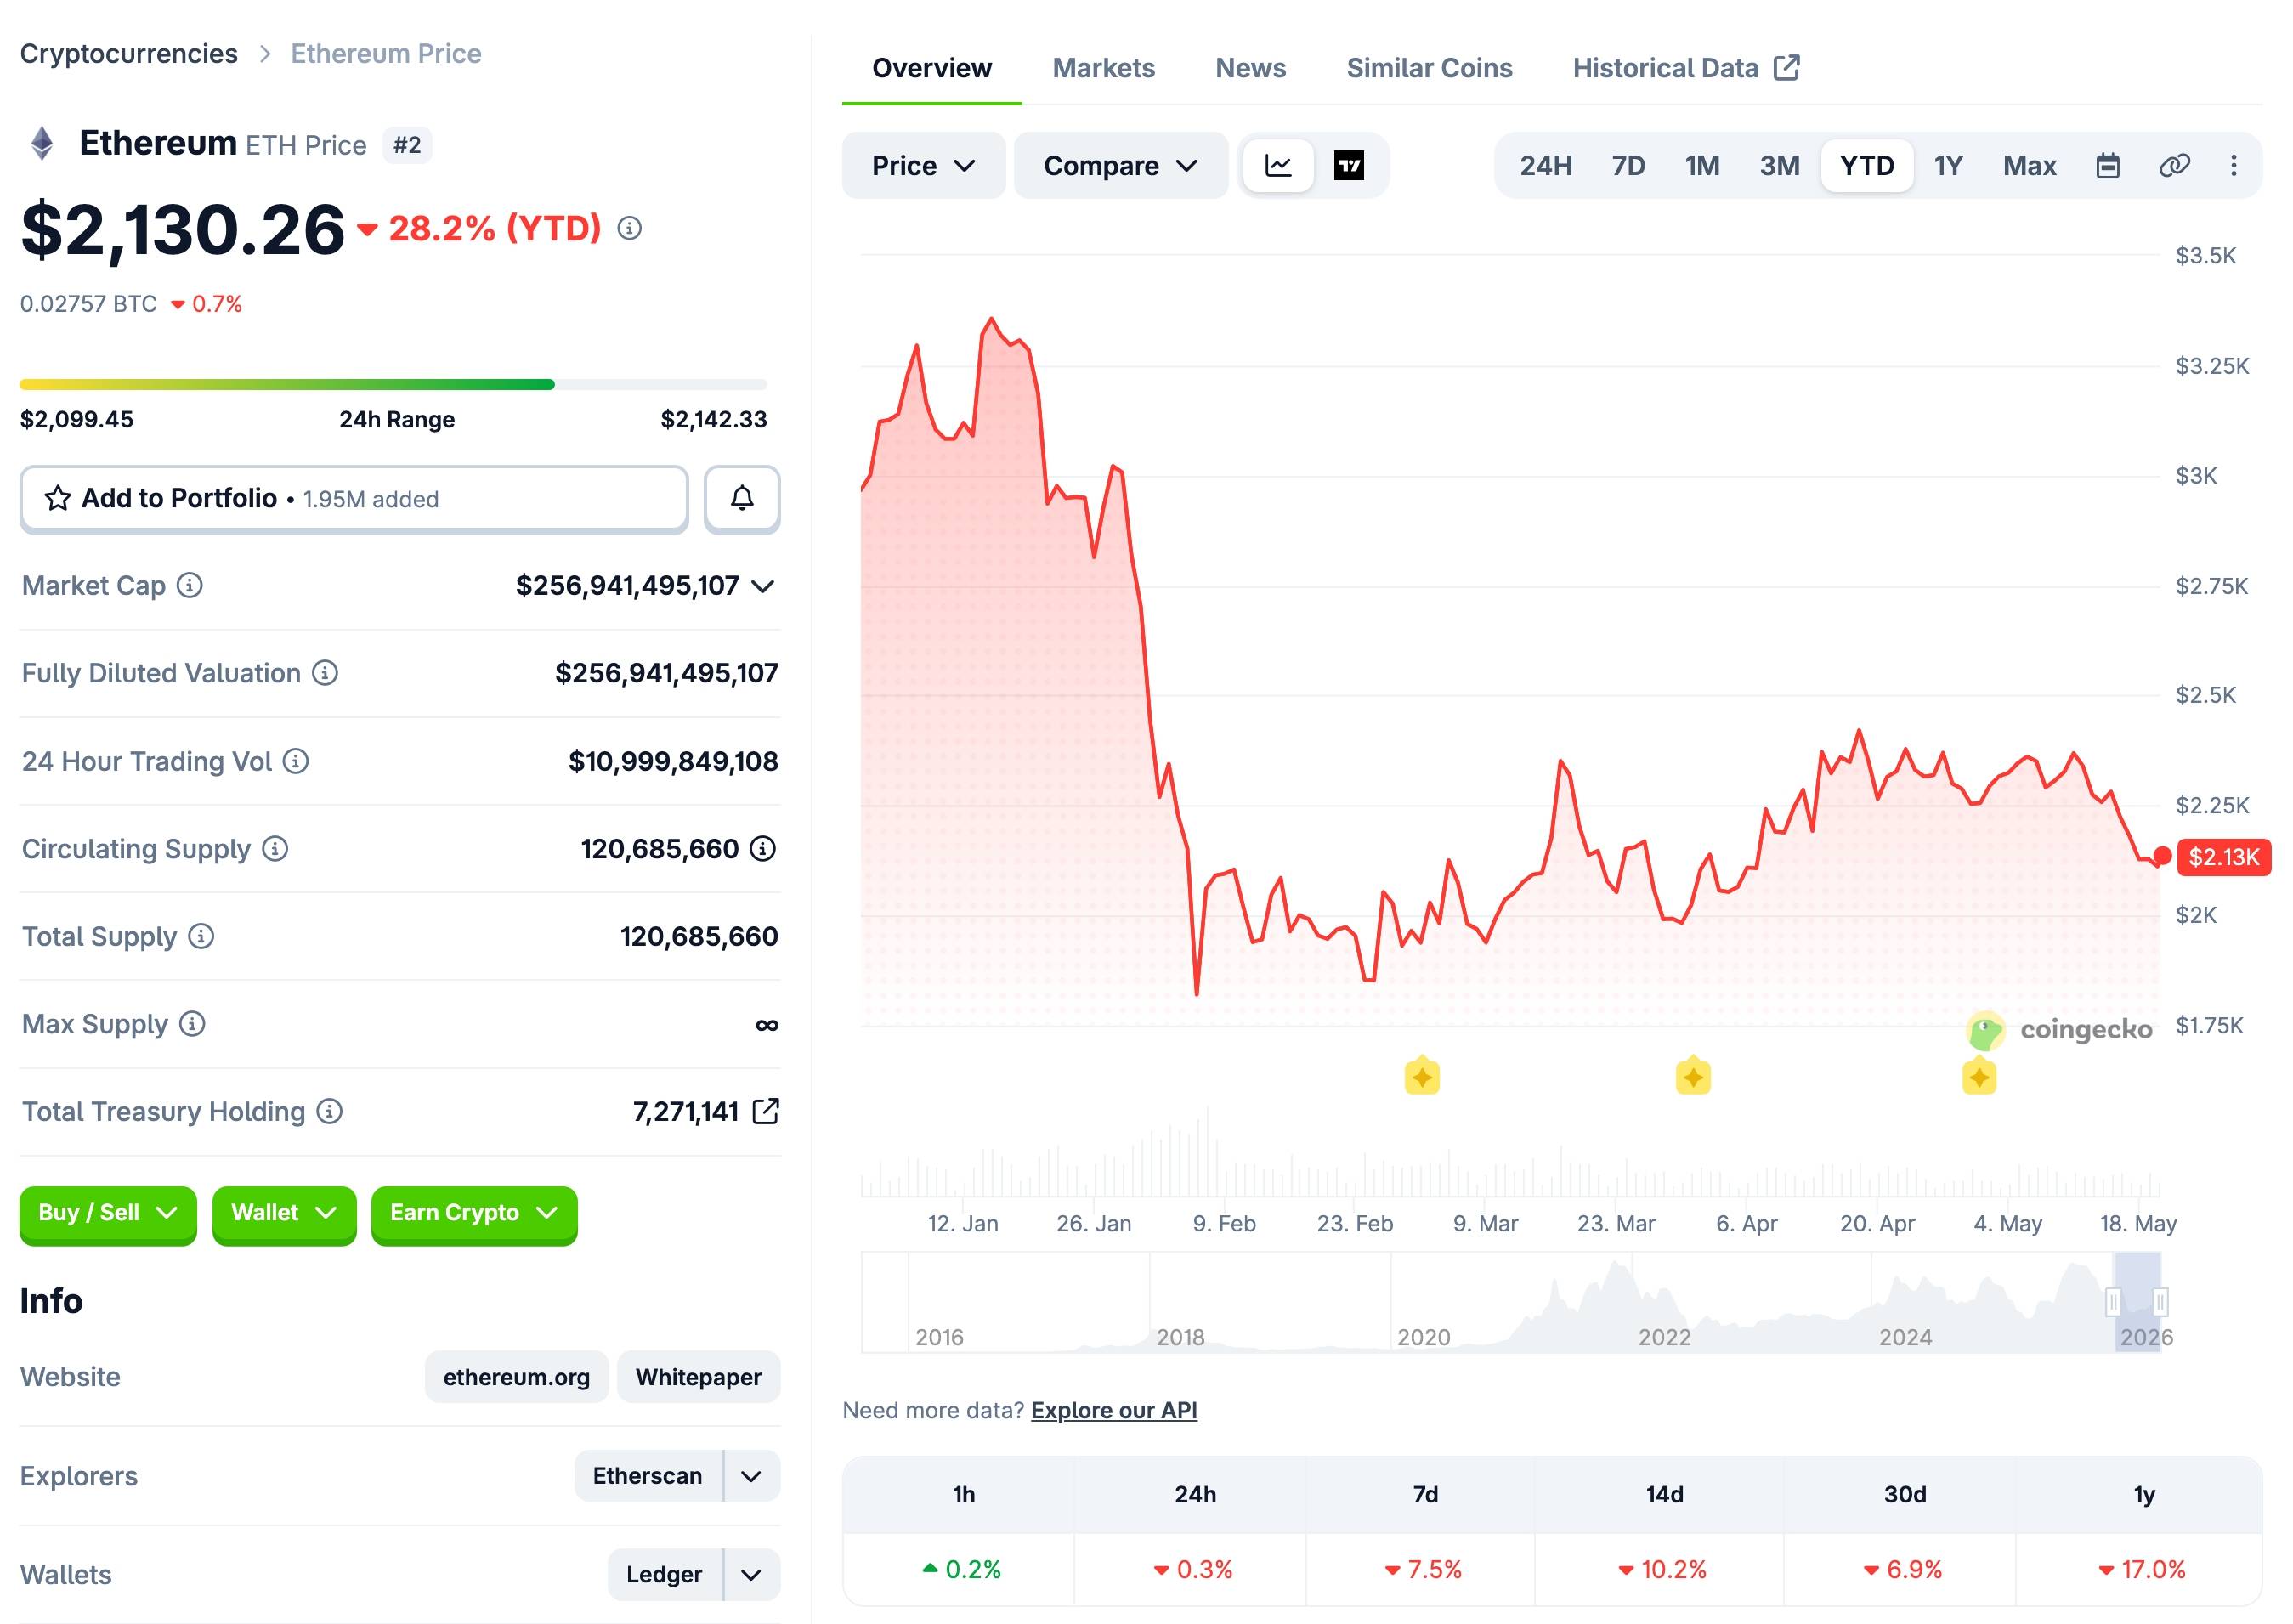This screenshot has height=1624, width=2293.
Task: Open Ledger wallet link
Action: [664, 1575]
